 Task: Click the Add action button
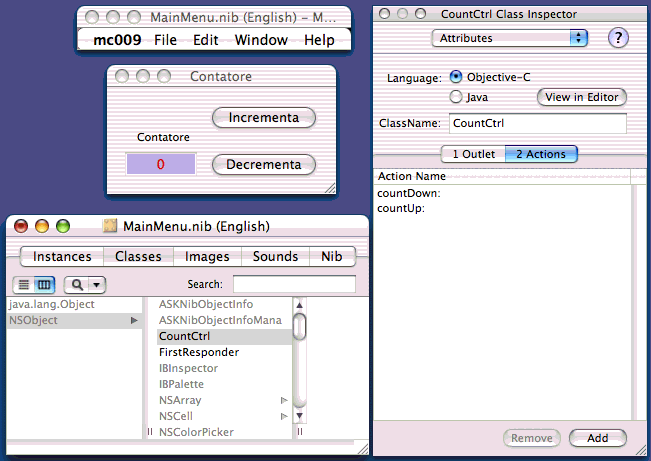point(597,438)
